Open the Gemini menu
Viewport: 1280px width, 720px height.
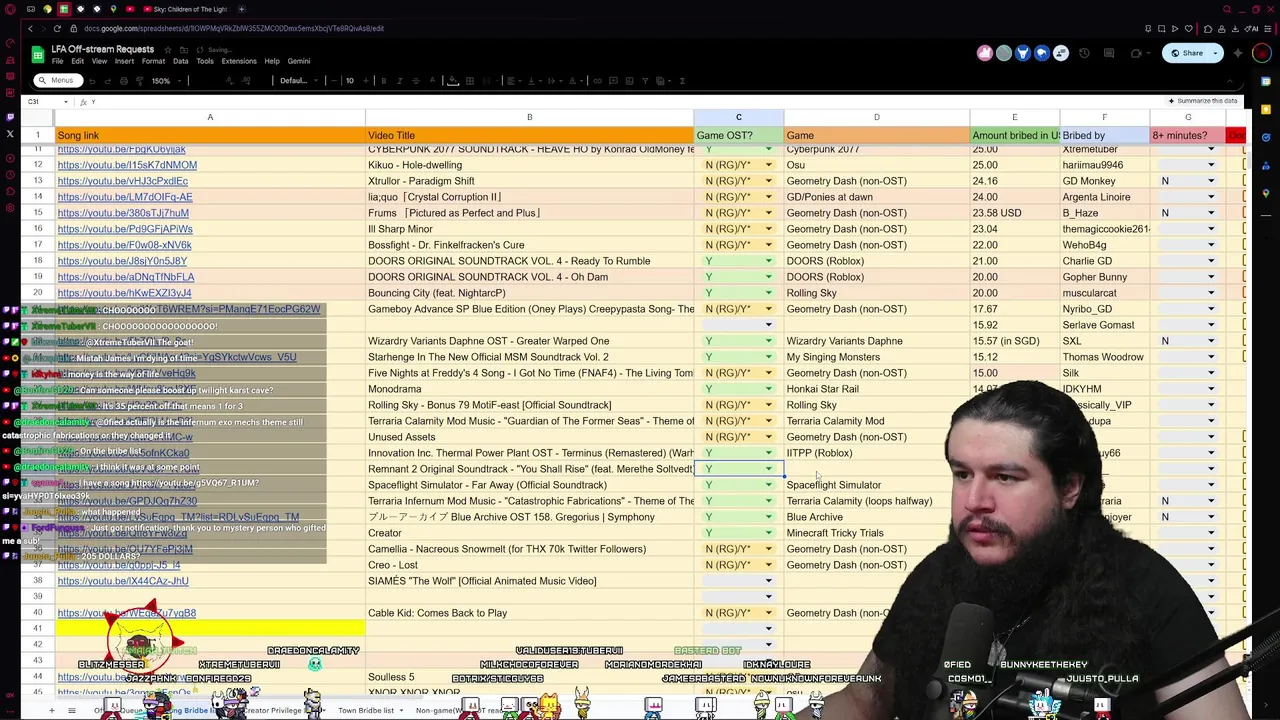click(x=299, y=61)
